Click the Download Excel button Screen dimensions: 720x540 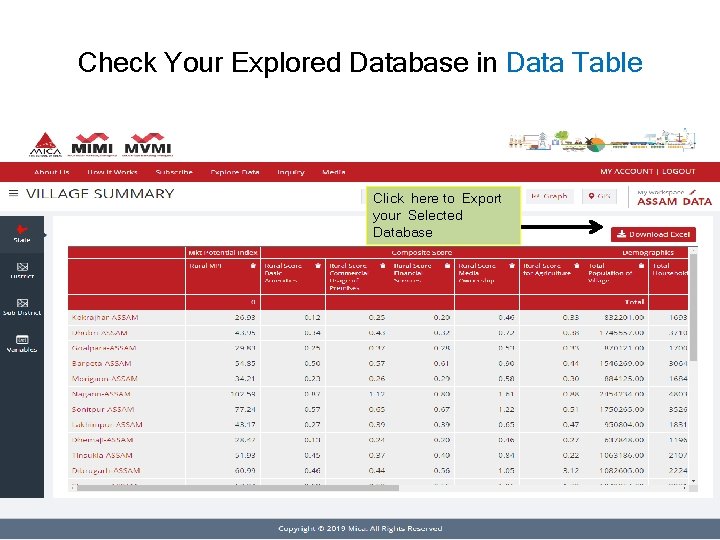pyautogui.click(x=653, y=234)
